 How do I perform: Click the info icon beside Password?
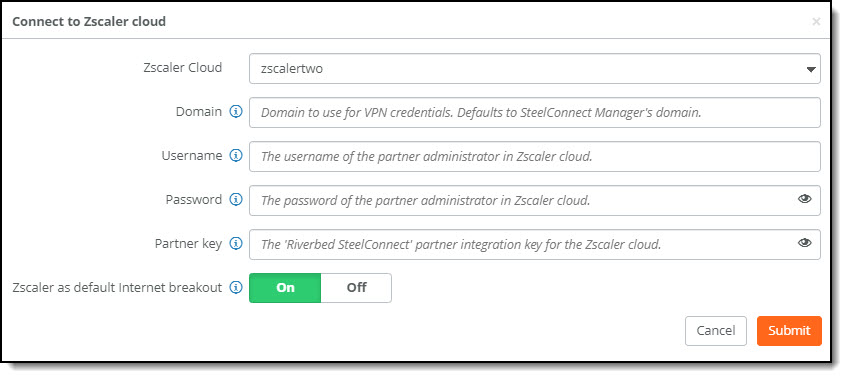click(236, 200)
